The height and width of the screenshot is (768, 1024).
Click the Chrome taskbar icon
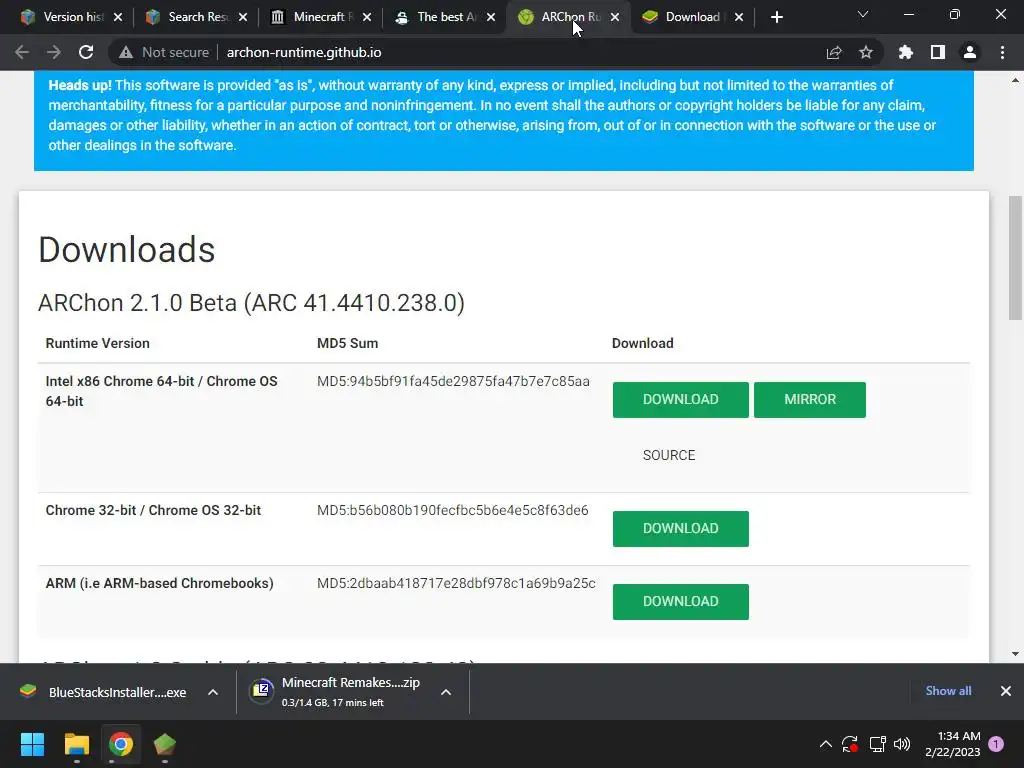pos(121,744)
